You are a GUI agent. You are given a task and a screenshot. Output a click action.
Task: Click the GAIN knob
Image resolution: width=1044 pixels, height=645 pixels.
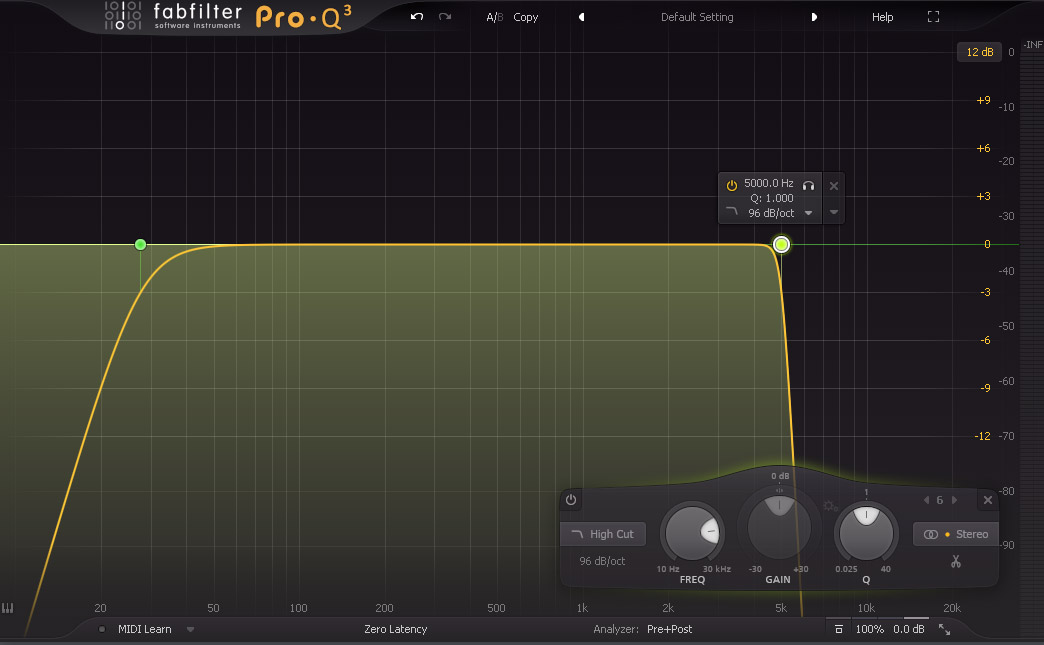pyautogui.click(x=779, y=527)
